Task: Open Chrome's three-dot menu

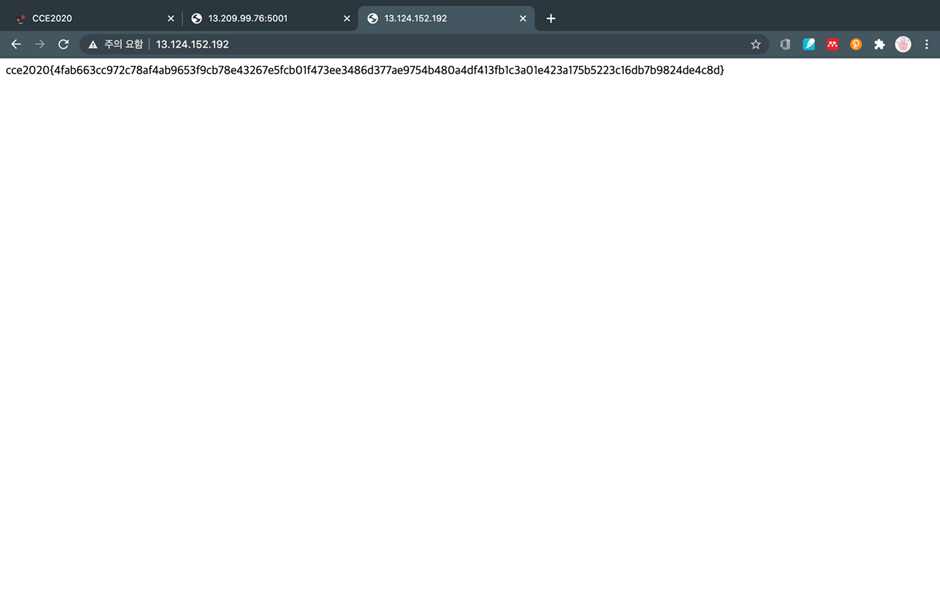Action: click(926, 44)
